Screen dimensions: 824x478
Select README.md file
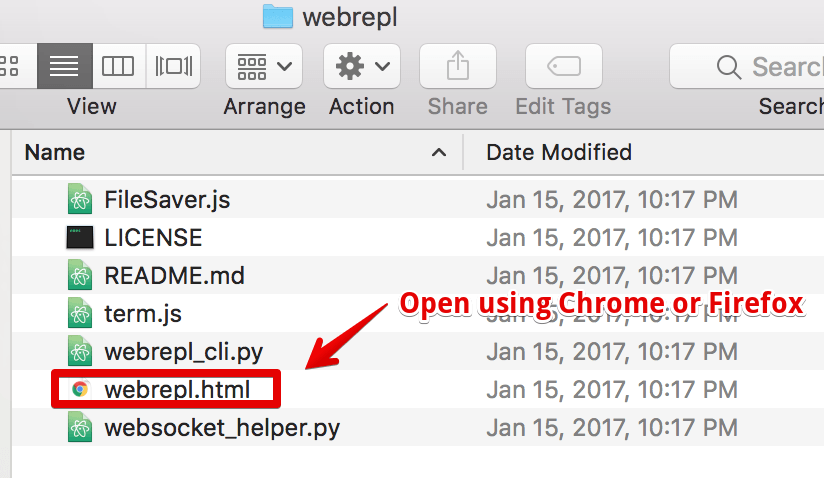[174, 276]
